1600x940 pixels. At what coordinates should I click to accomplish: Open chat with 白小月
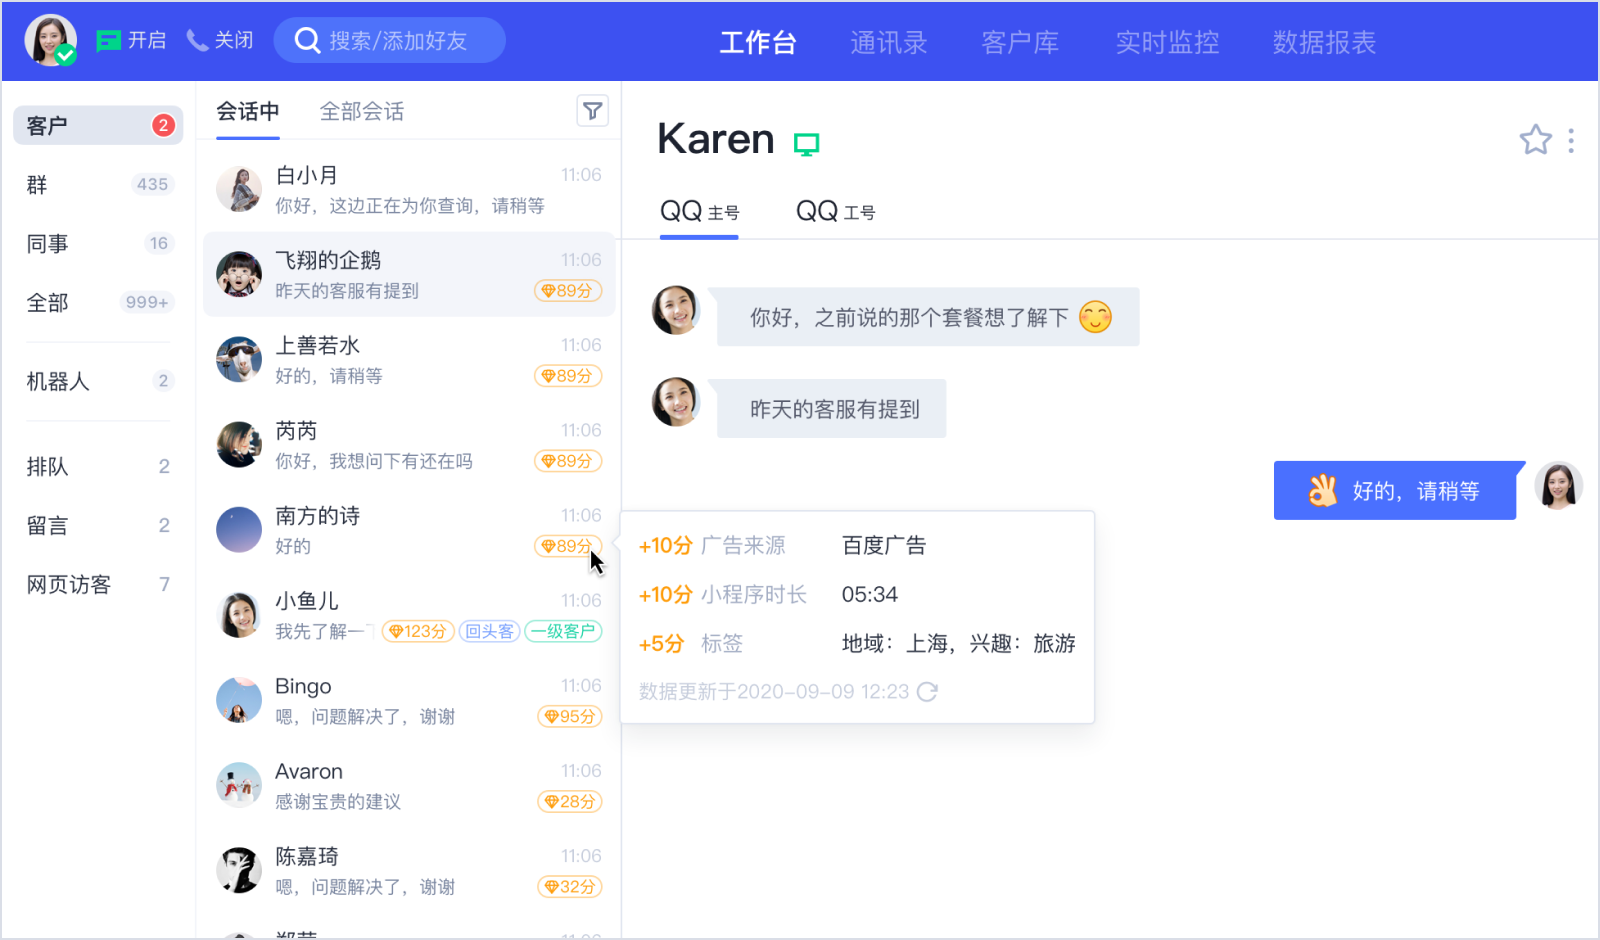pyautogui.click(x=409, y=190)
